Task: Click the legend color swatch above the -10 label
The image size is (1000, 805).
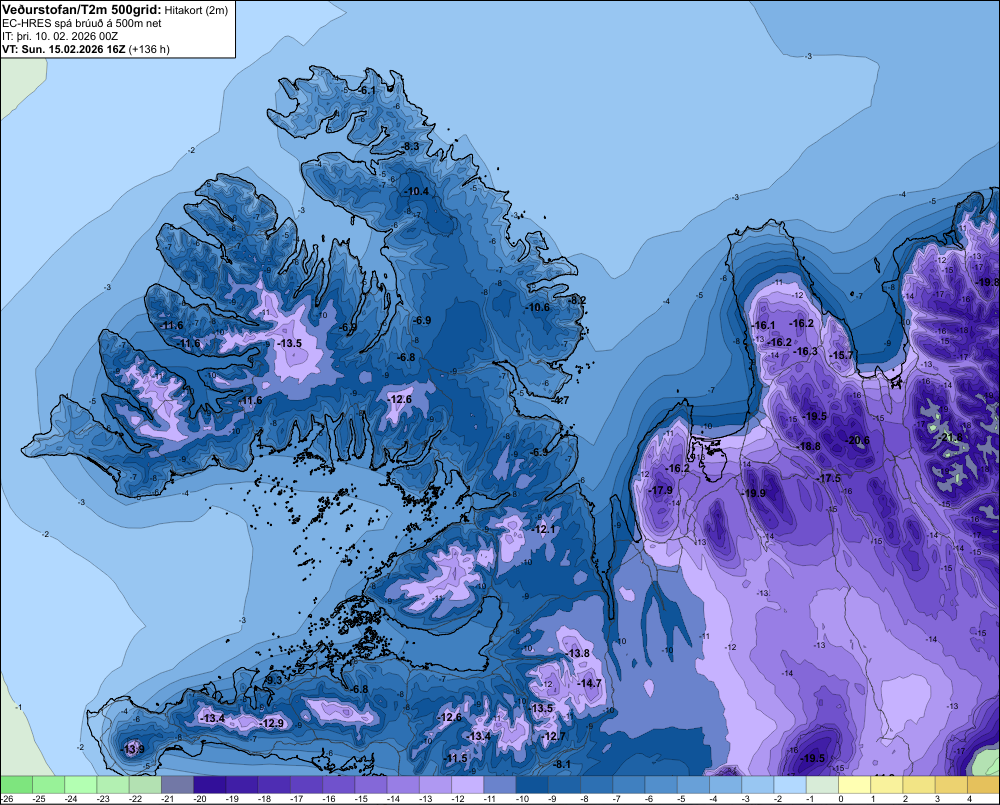Action: click(x=531, y=784)
